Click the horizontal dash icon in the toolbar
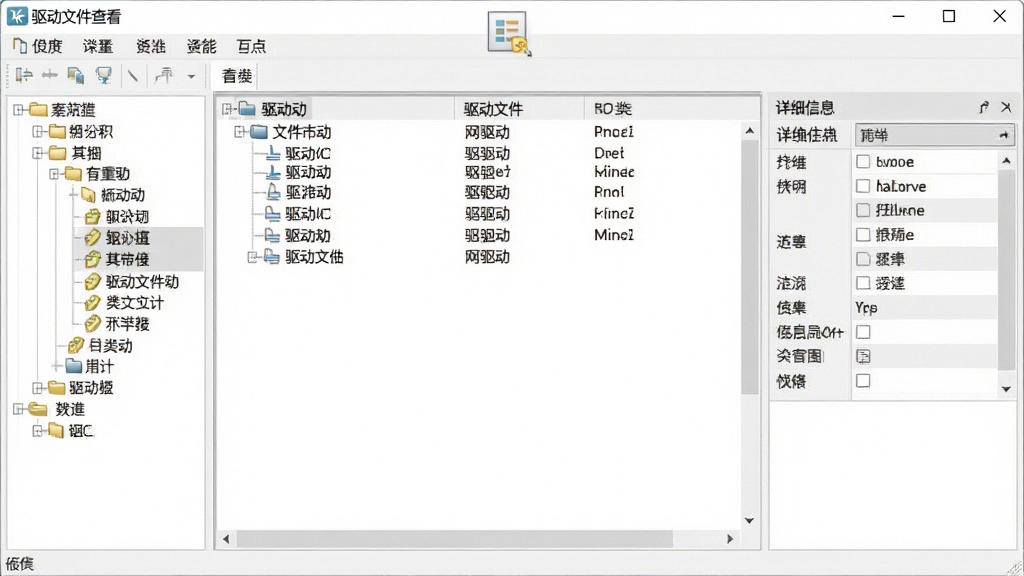Image resolution: width=1024 pixels, height=576 pixels. tap(50, 76)
